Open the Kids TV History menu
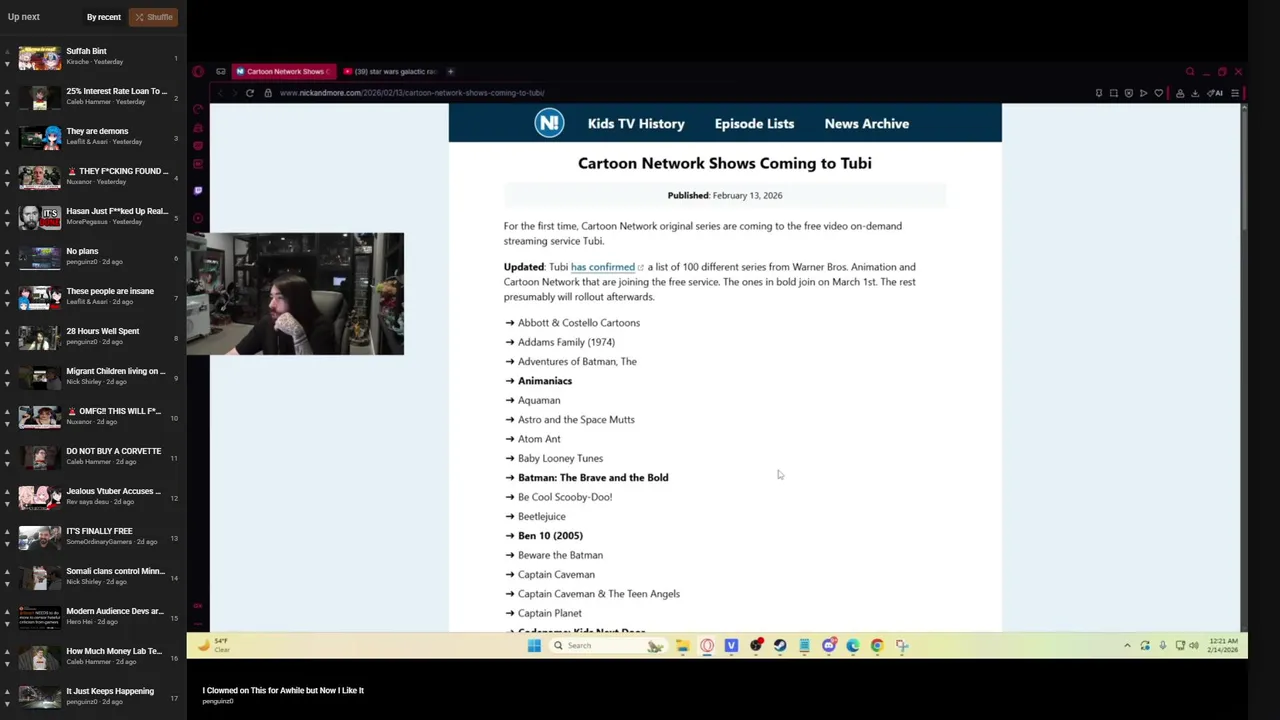 (636, 124)
